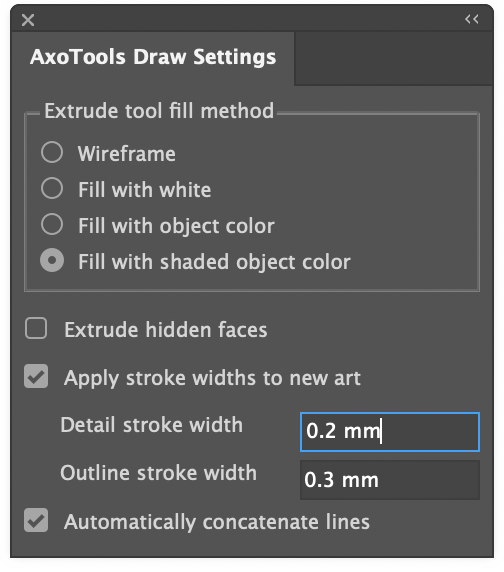Click Automatically concatenate lines label

pyautogui.click(x=217, y=522)
